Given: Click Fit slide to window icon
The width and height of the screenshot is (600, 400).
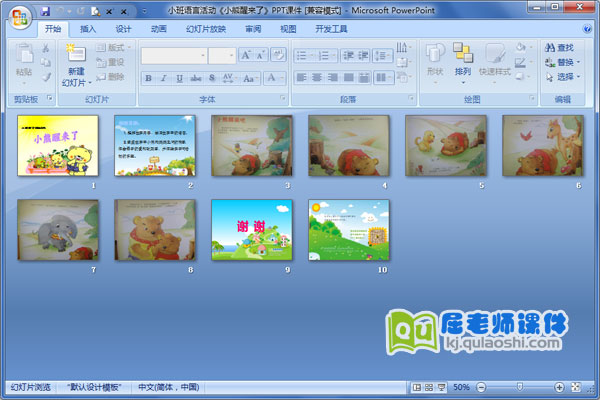Looking at the screenshot, I should tap(576, 387).
